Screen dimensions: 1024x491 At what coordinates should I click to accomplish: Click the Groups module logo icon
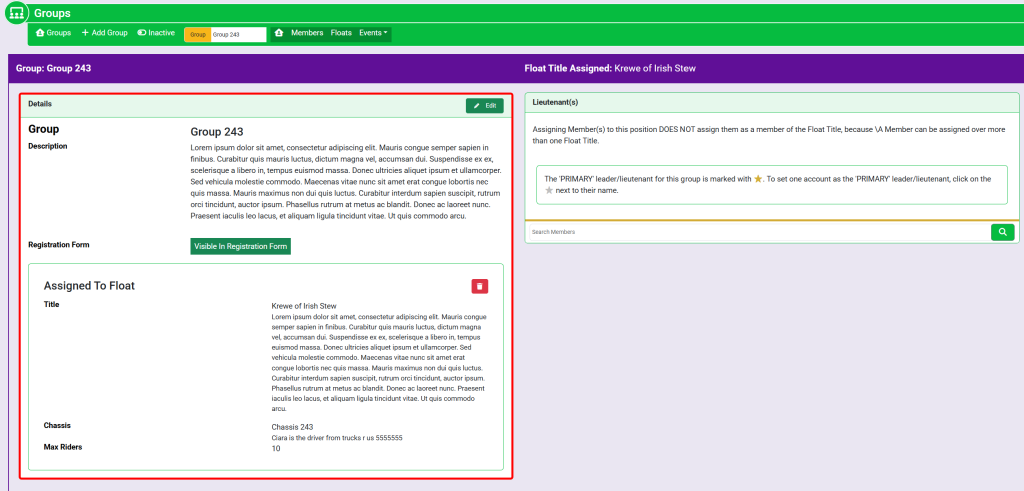click(16, 13)
